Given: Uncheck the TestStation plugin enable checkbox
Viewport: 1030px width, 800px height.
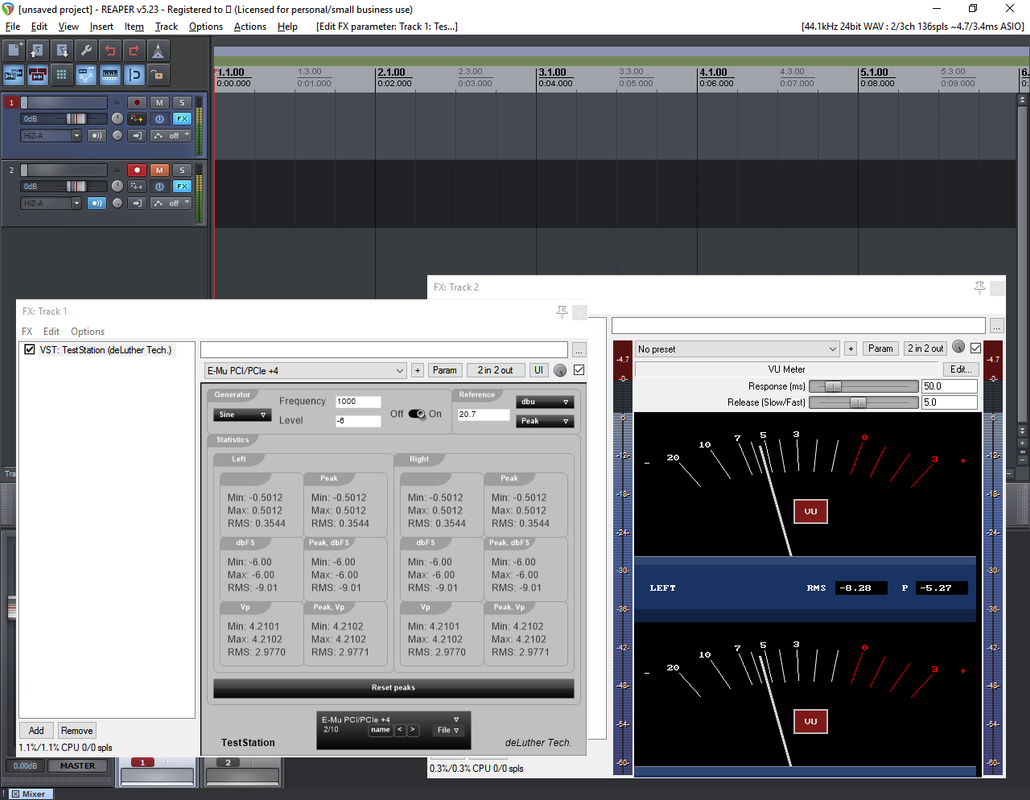Looking at the screenshot, I should [x=579, y=370].
